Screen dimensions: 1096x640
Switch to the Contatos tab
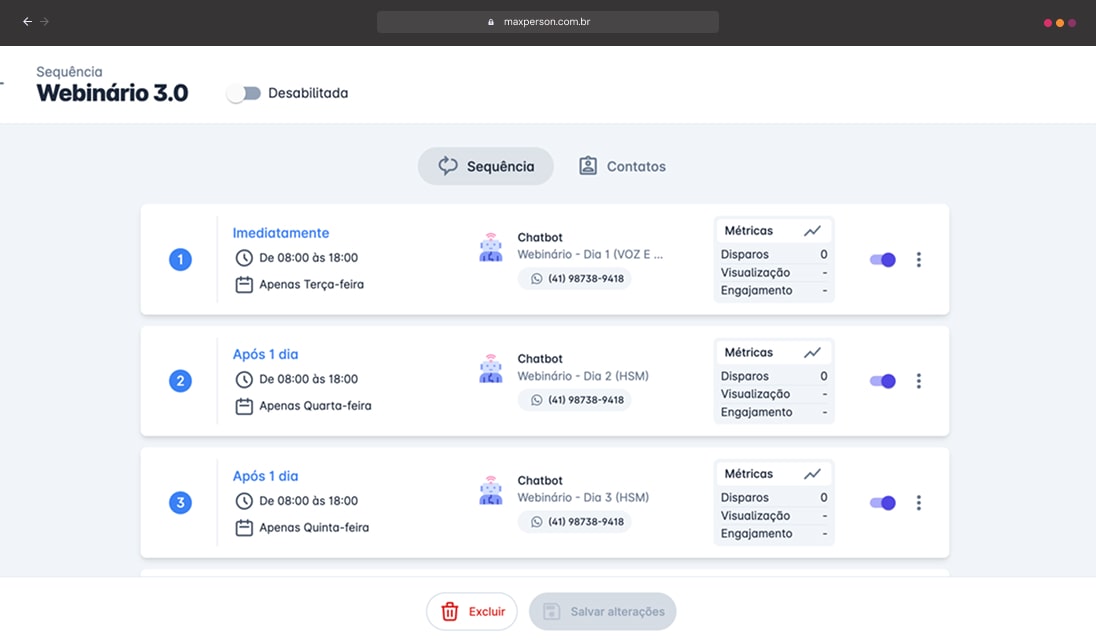(622, 167)
